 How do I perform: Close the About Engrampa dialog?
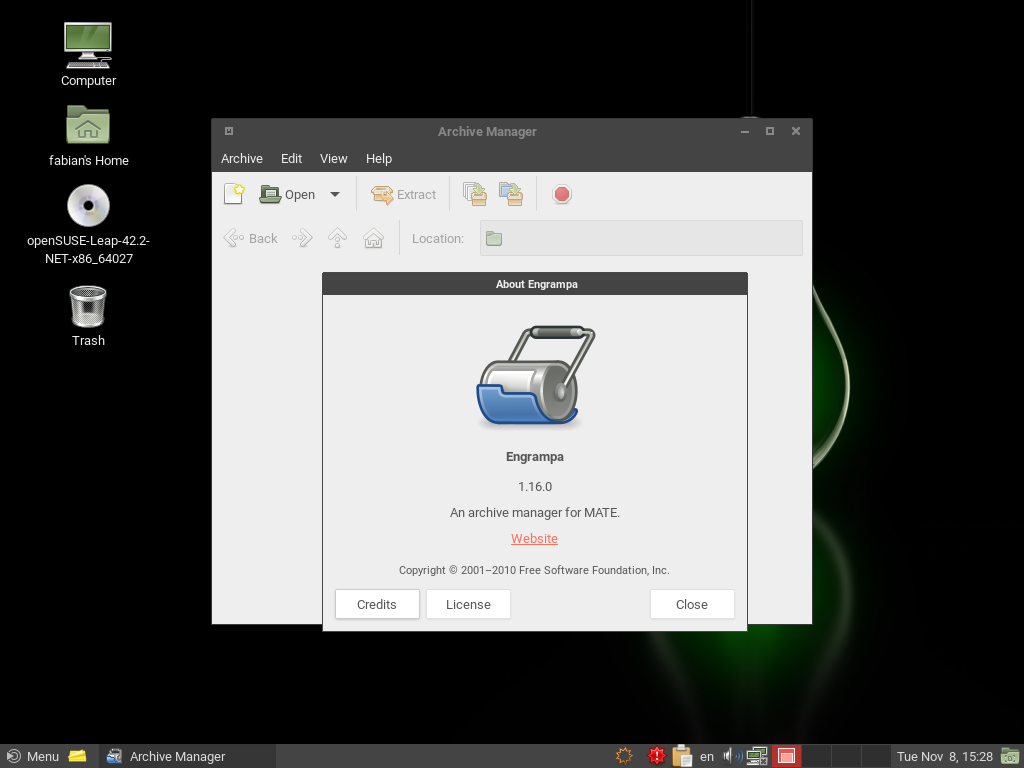[x=692, y=604]
